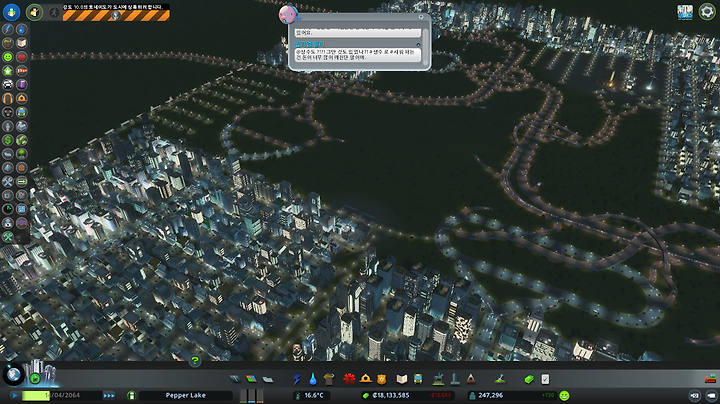The width and height of the screenshot is (720, 404).
Task: Toggle simulation play/pause button
Action: (15, 395)
